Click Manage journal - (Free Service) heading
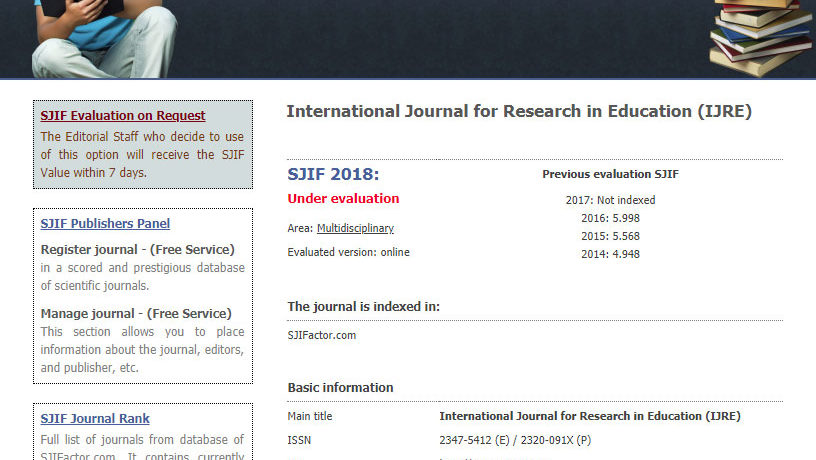Screen dimensions: 816x460 (x=136, y=313)
